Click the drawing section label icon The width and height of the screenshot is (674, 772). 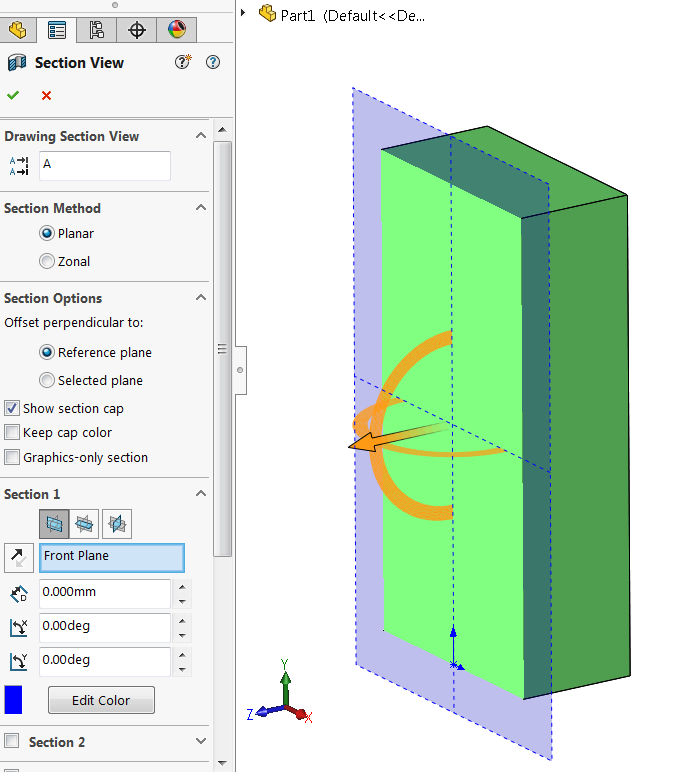point(19,166)
